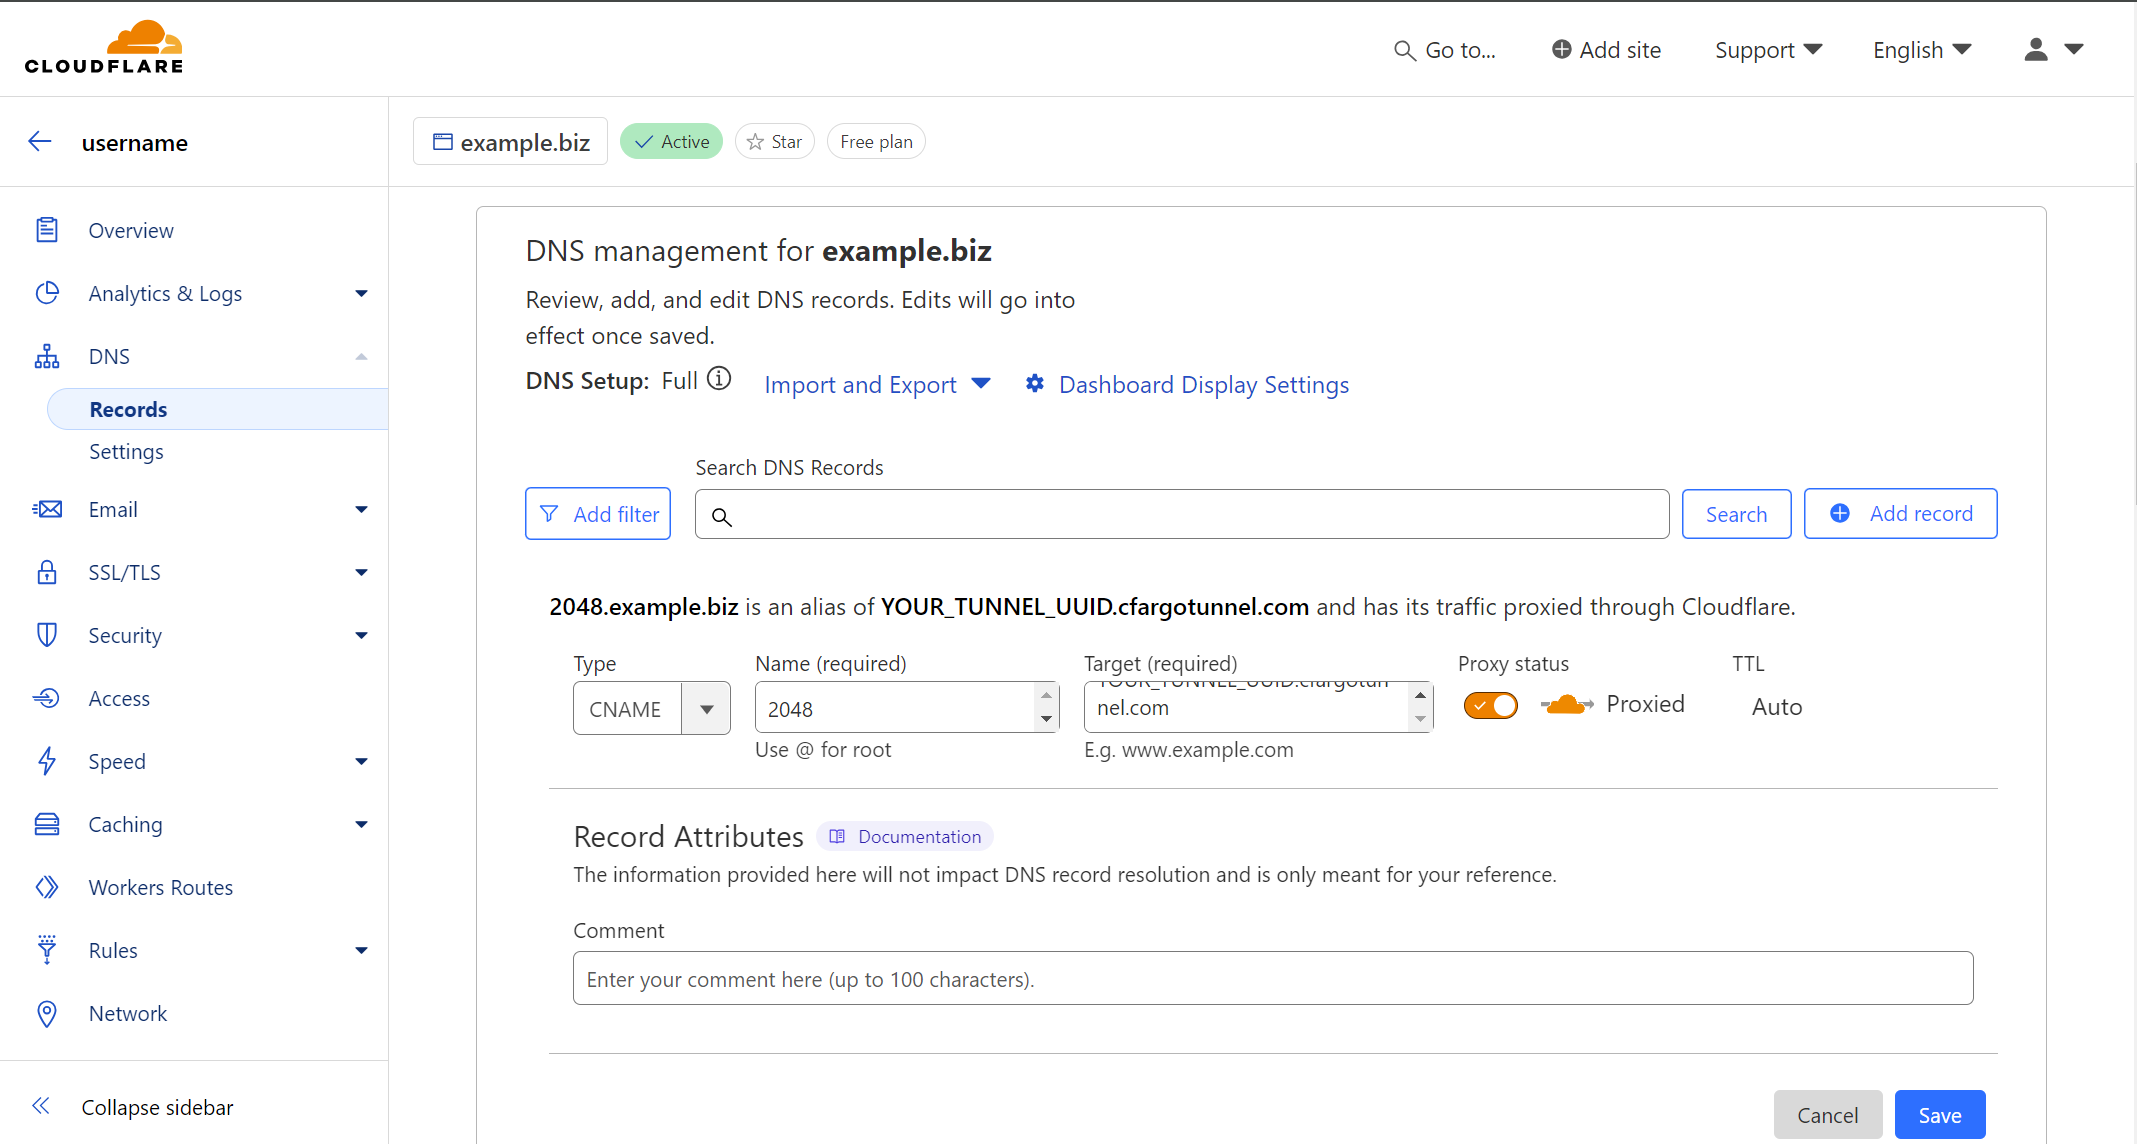
Task: Open the Overview page
Action: tap(131, 230)
